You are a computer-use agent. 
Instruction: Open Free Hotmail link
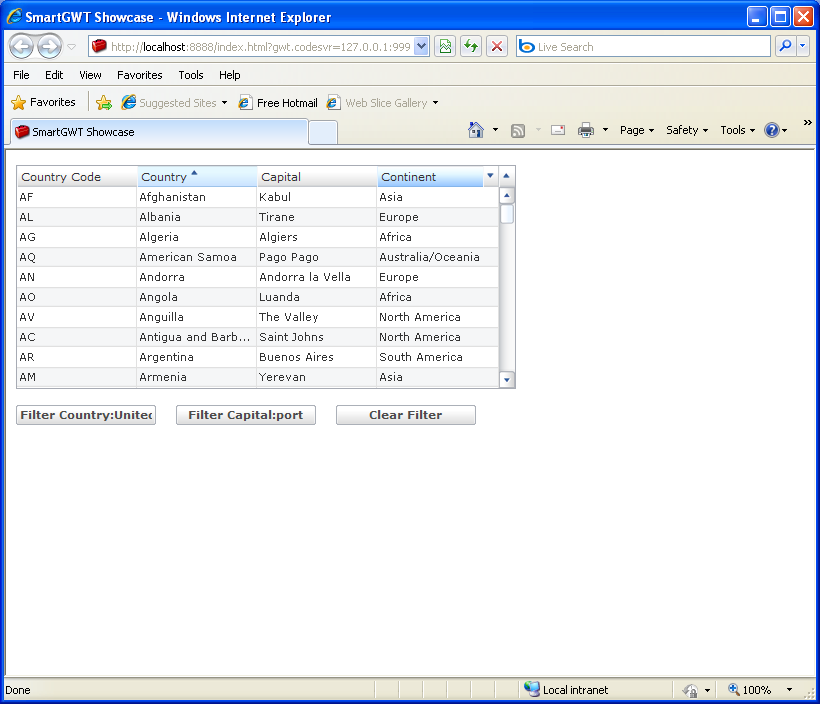pyautogui.click(x=278, y=103)
